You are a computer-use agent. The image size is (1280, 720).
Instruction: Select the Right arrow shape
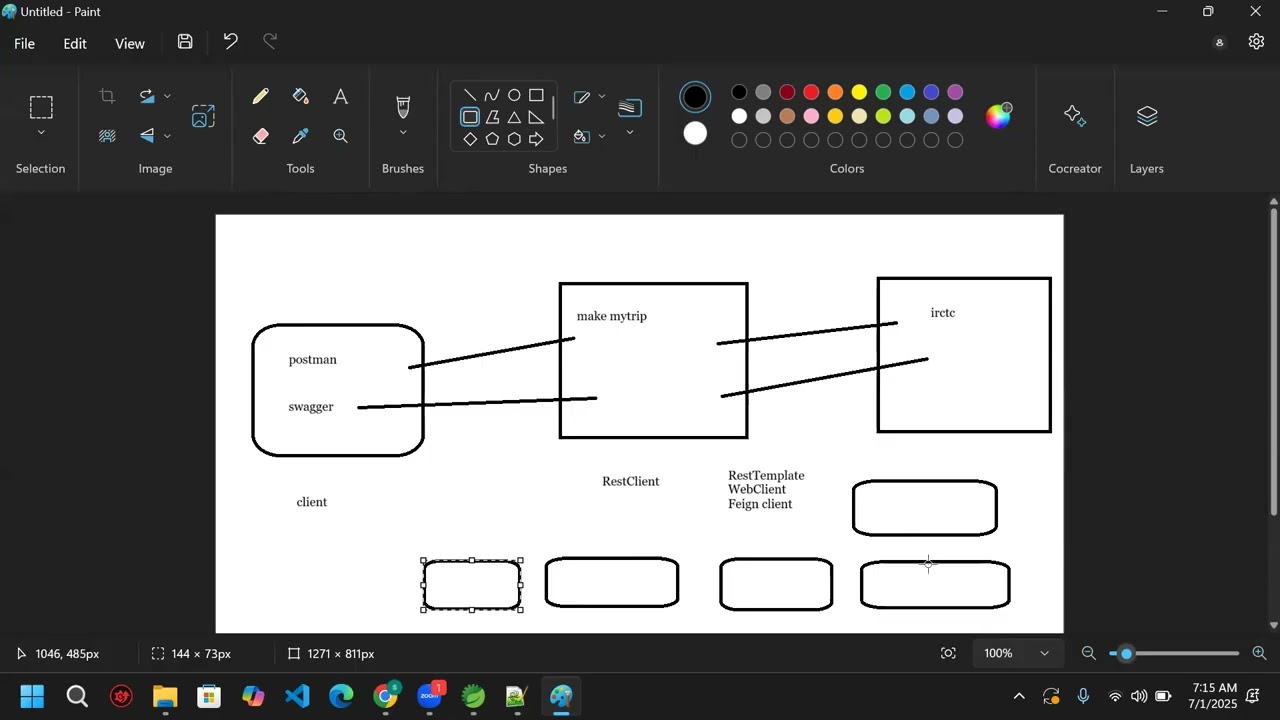[537, 139]
